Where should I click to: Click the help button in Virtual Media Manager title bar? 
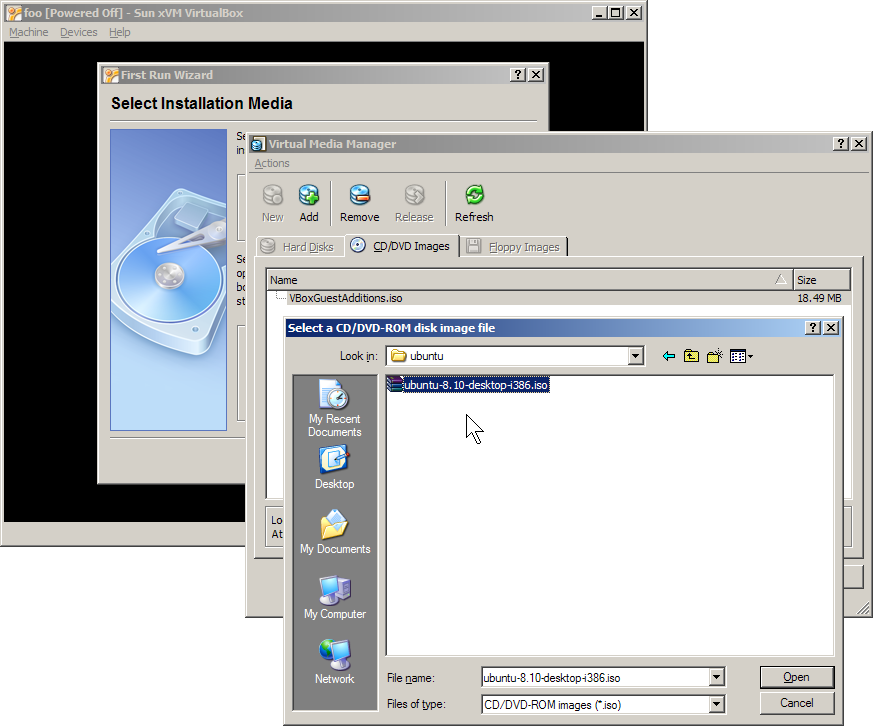pyautogui.click(x=841, y=144)
